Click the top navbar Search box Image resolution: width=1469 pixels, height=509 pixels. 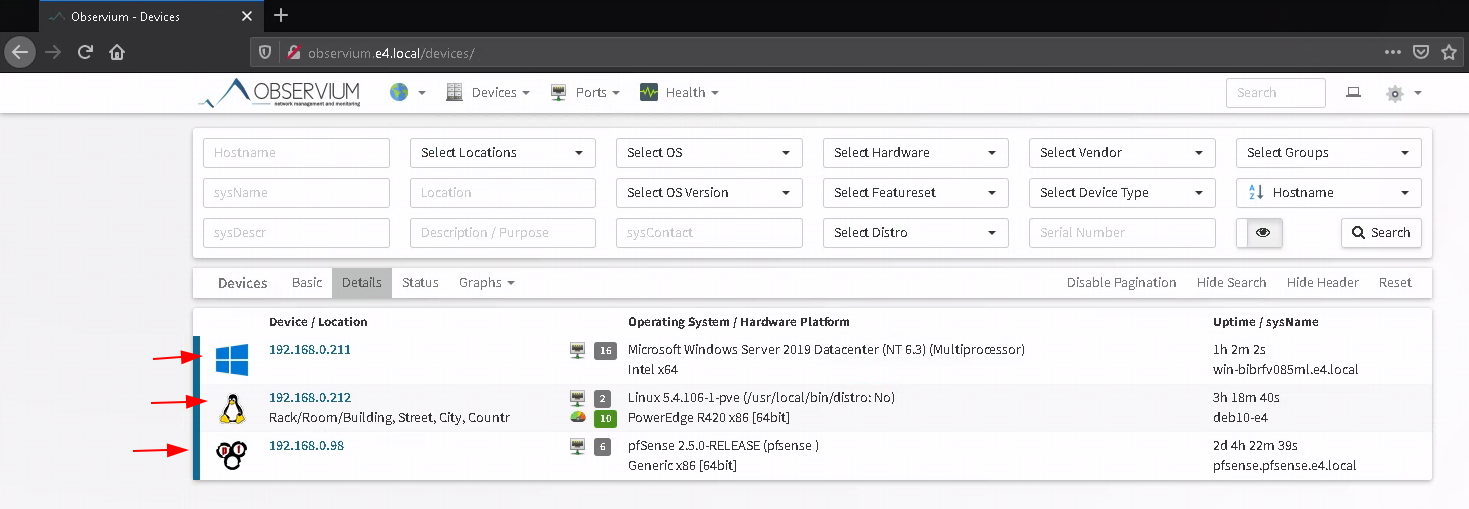point(1276,93)
